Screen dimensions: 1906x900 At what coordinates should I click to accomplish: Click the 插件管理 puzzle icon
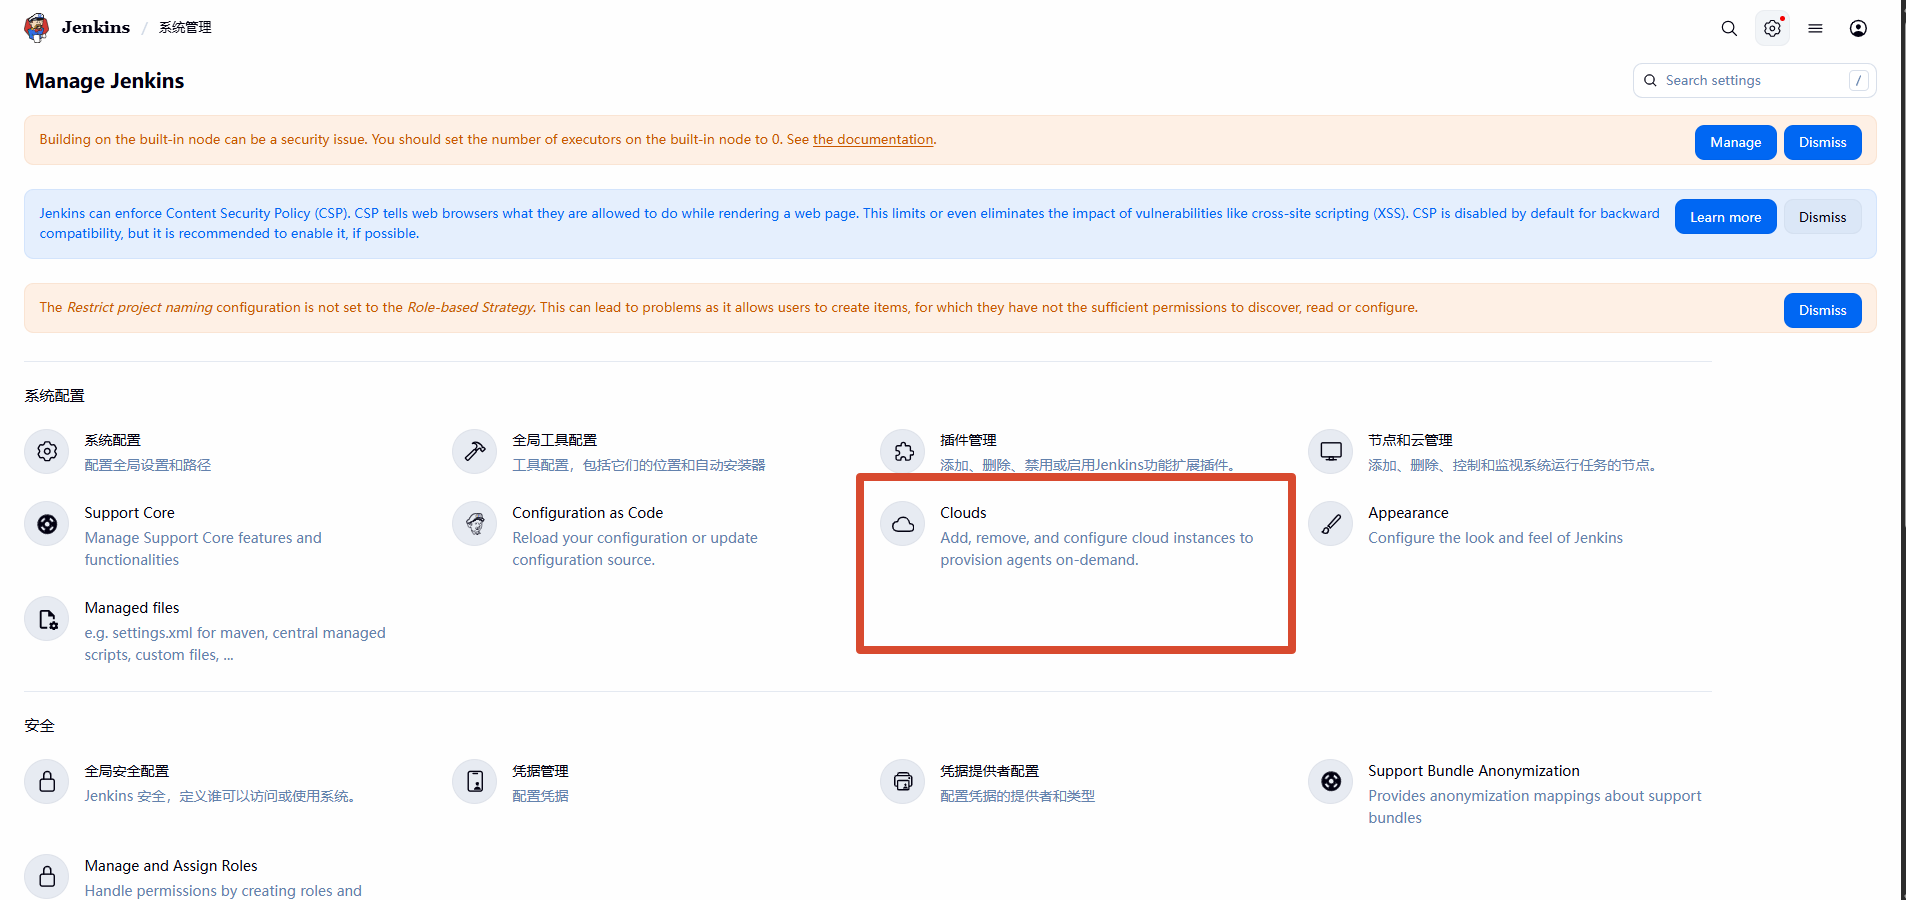click(903, 452)
